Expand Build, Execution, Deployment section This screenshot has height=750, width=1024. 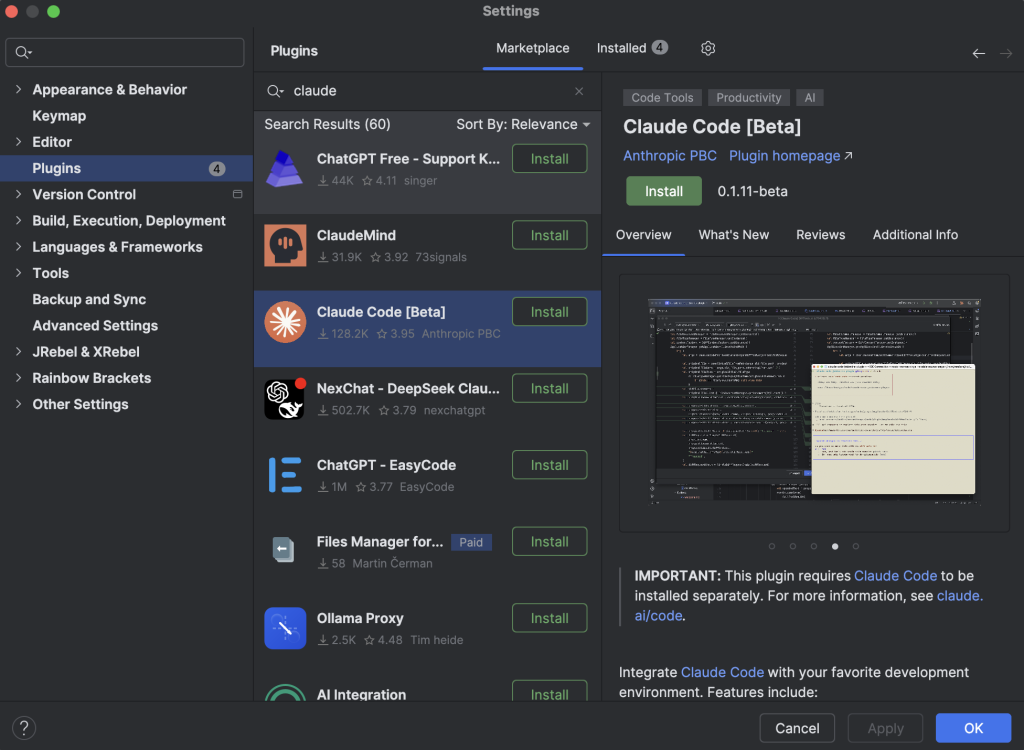(x=18, y=220)
